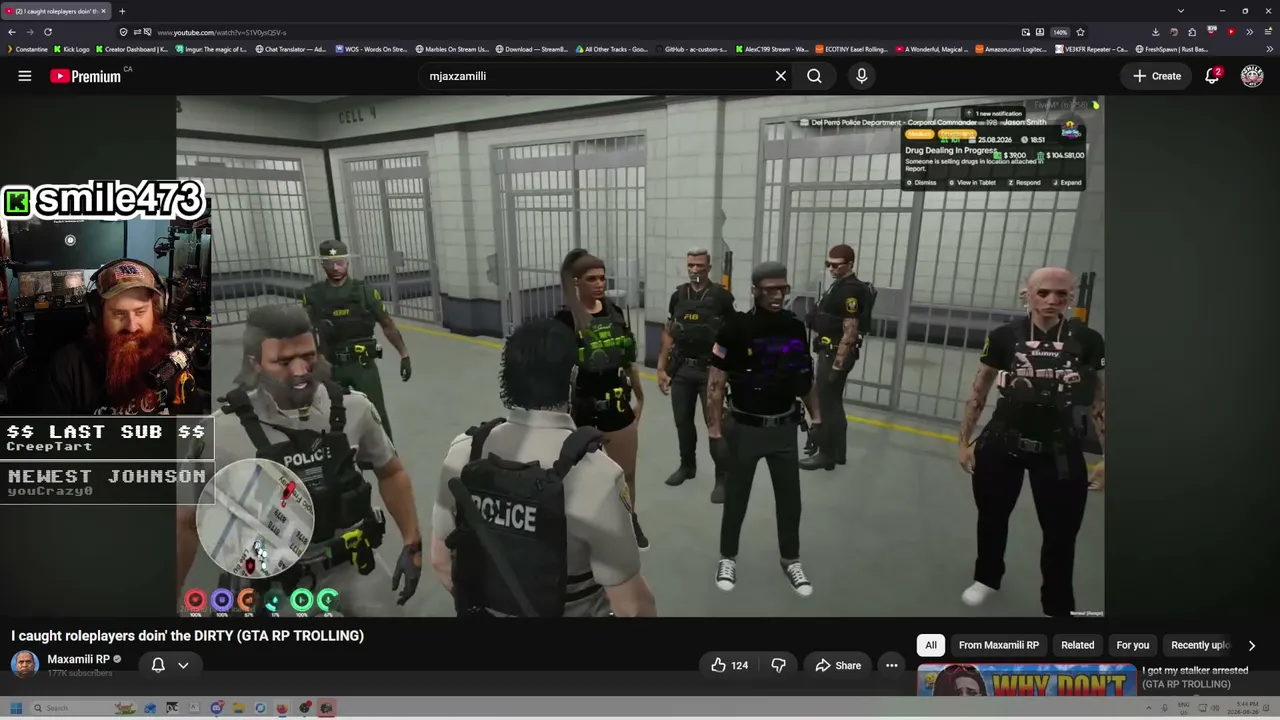Open Maxamili RP channel avatar
The width and height of the screenshot is (1280, 720).
coord(25,664)
